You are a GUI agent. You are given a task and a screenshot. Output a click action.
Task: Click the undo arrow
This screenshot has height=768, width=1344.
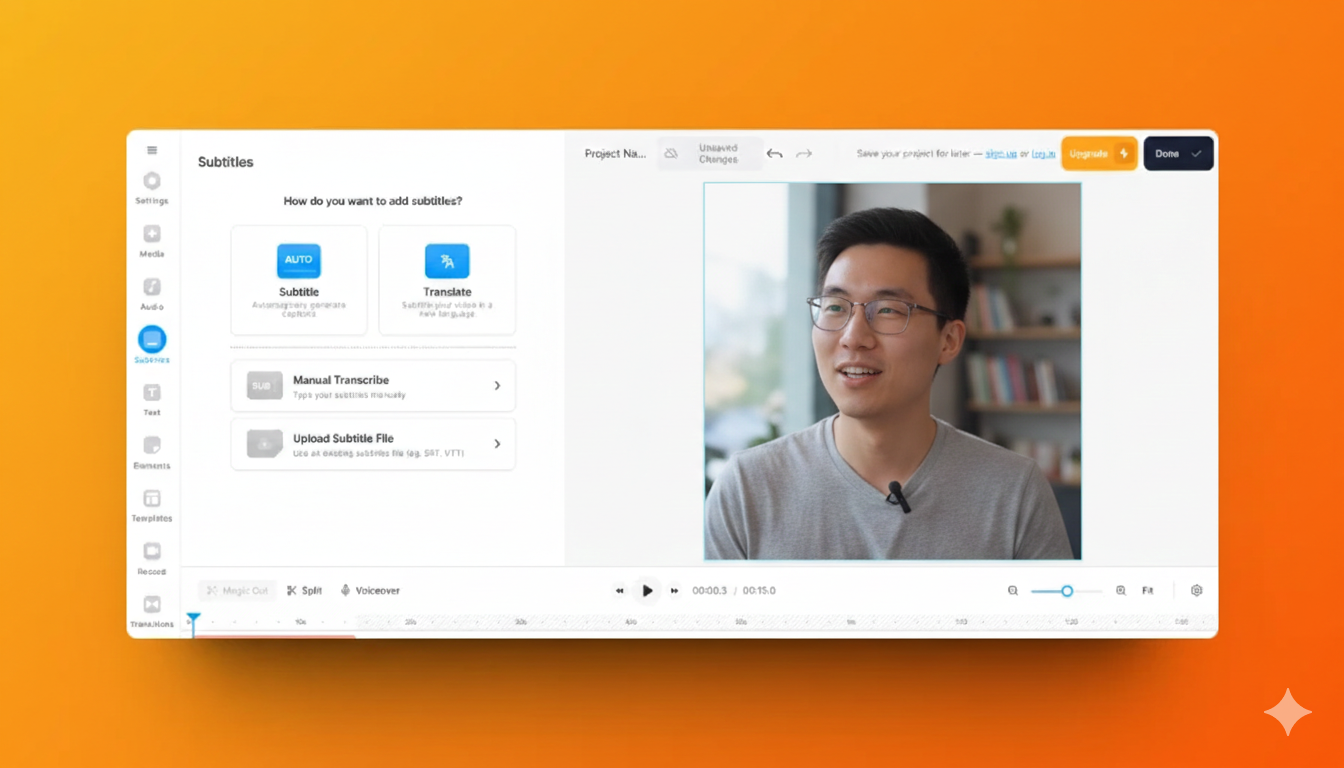[774, 154]
